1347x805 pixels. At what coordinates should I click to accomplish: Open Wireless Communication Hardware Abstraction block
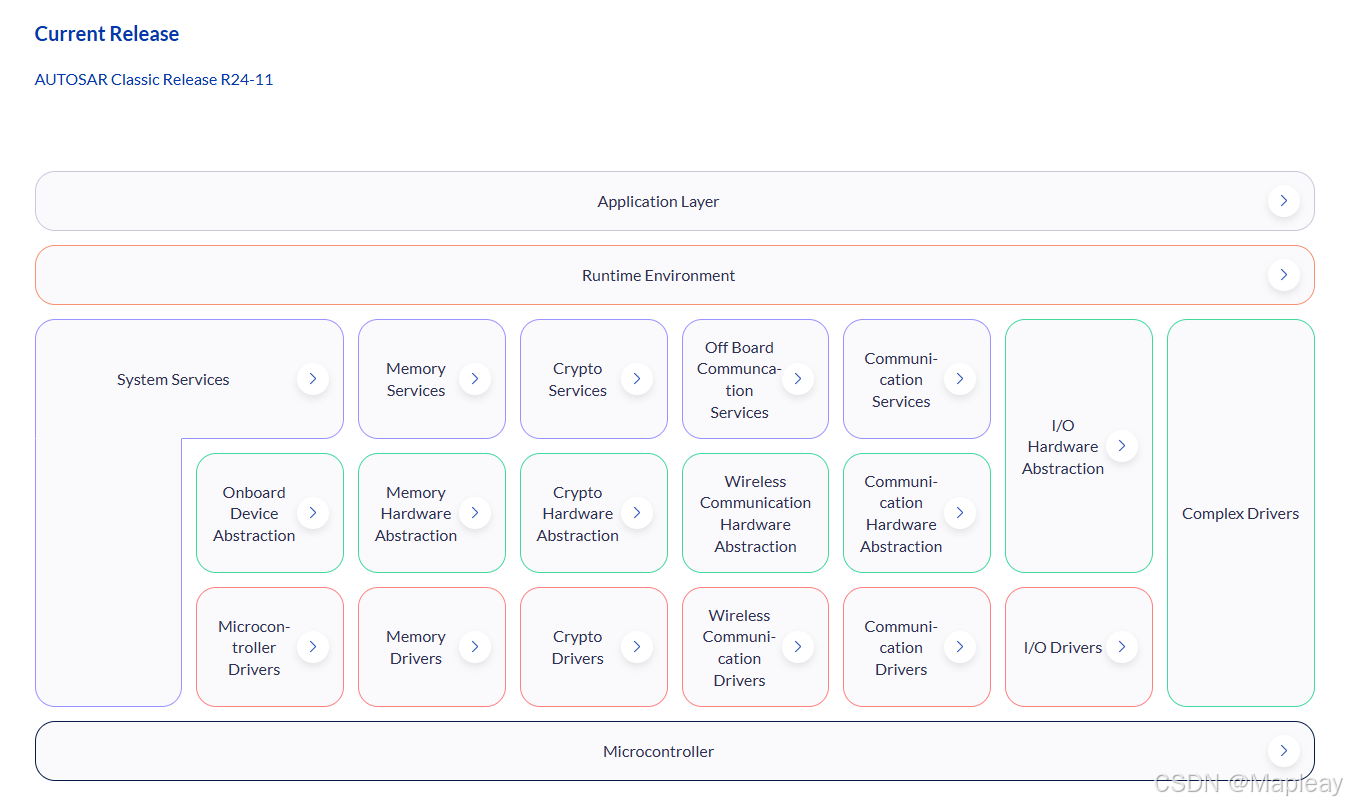[756, 513]
